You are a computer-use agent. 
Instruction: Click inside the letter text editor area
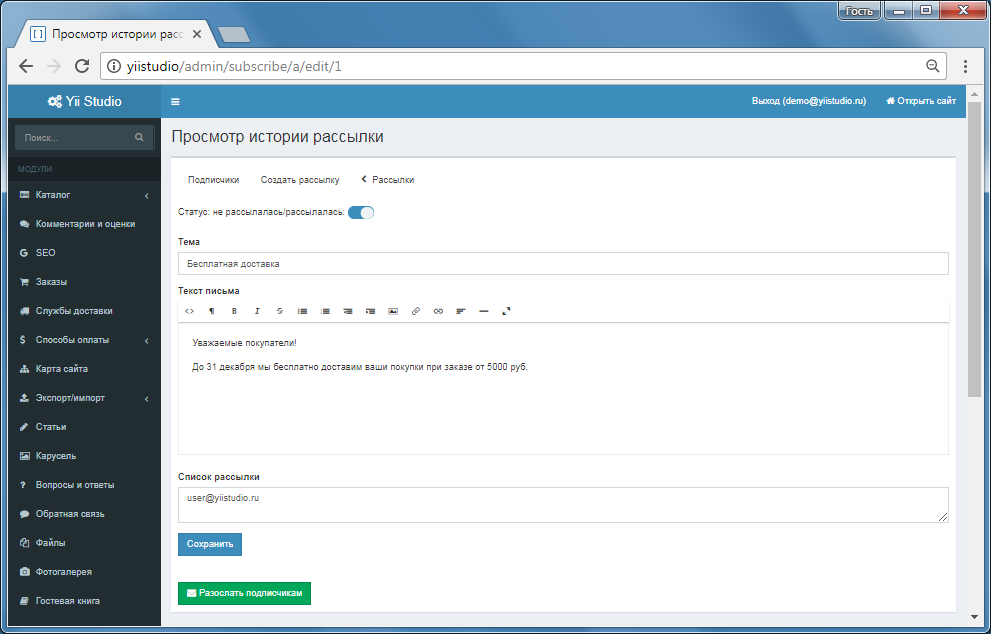point(563,389)
